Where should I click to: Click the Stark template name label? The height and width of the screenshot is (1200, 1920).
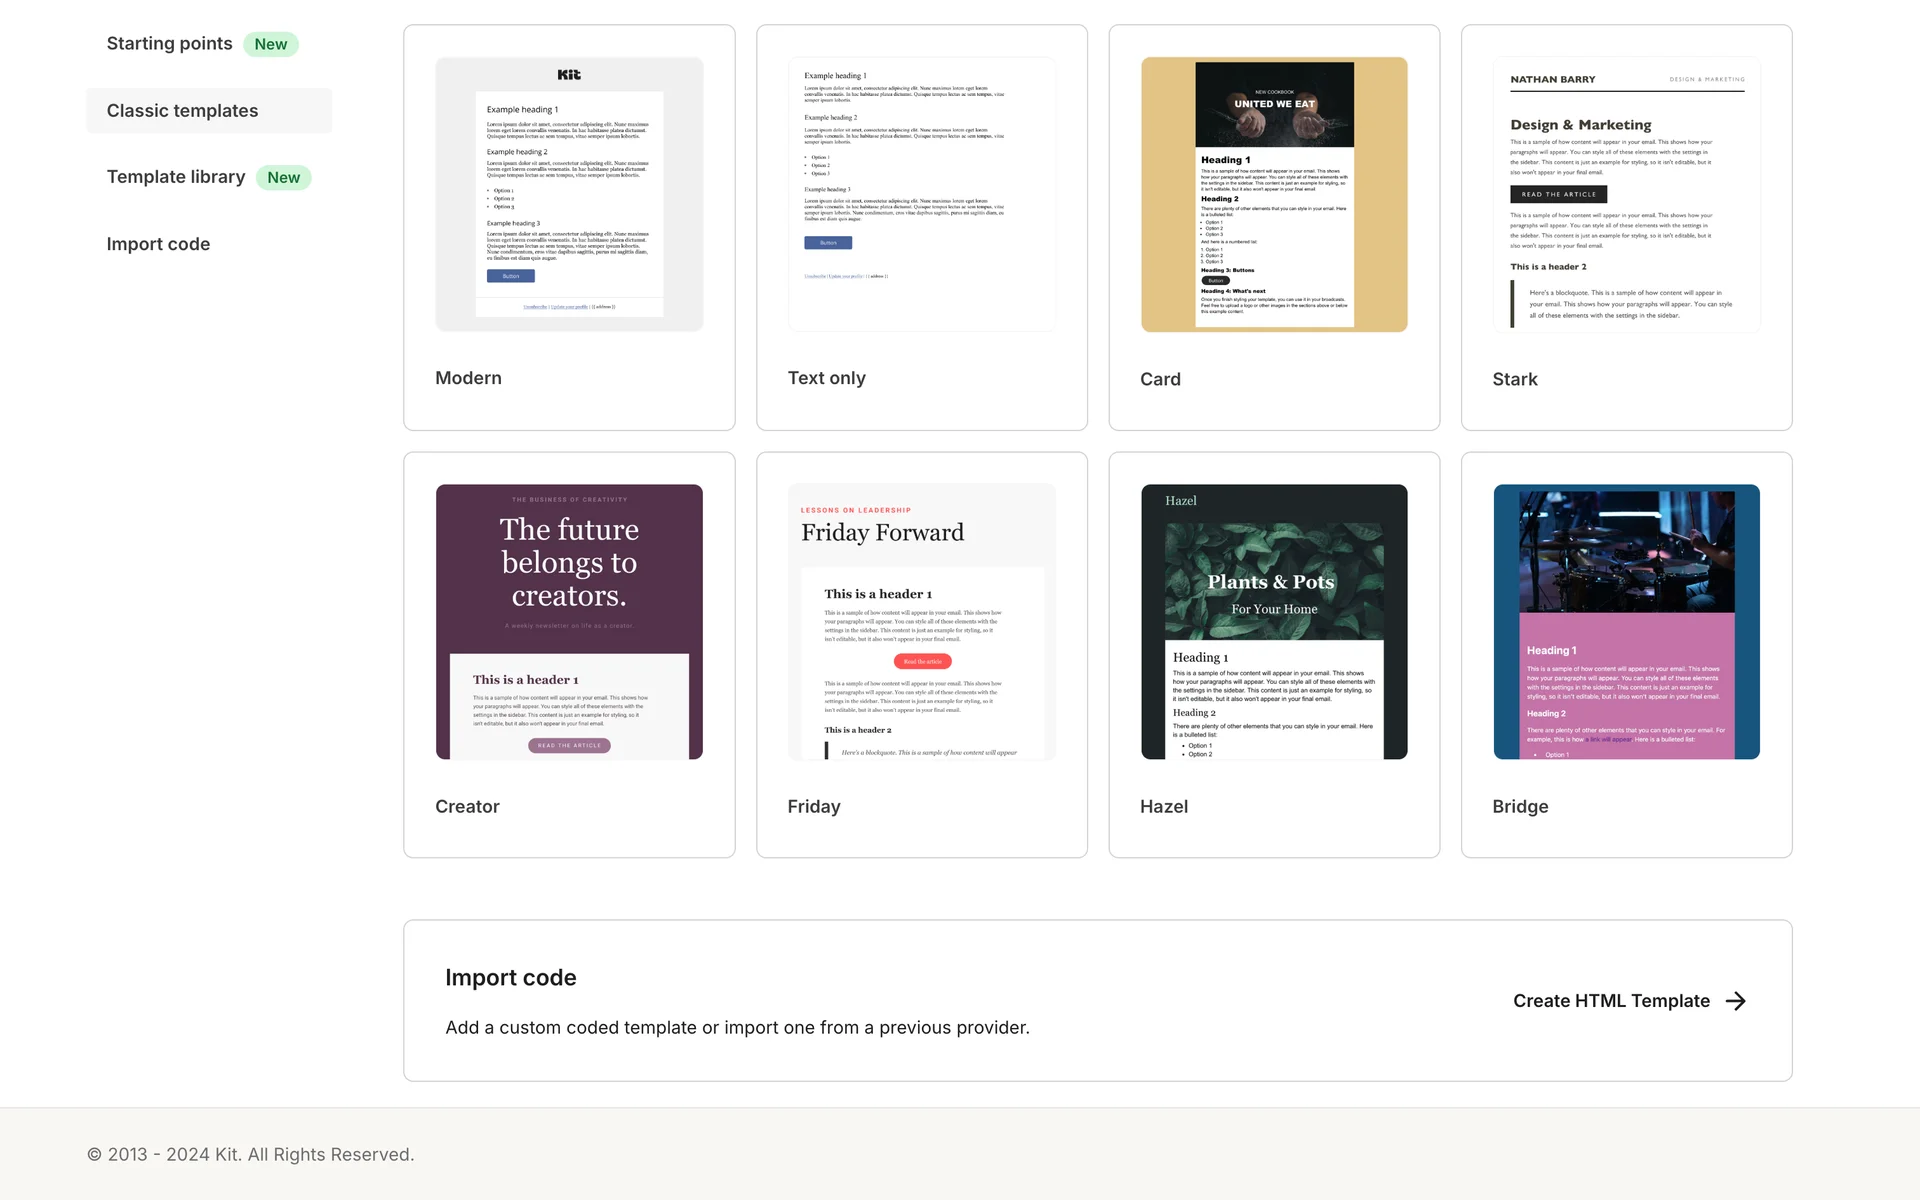(x=1514, y=379)
